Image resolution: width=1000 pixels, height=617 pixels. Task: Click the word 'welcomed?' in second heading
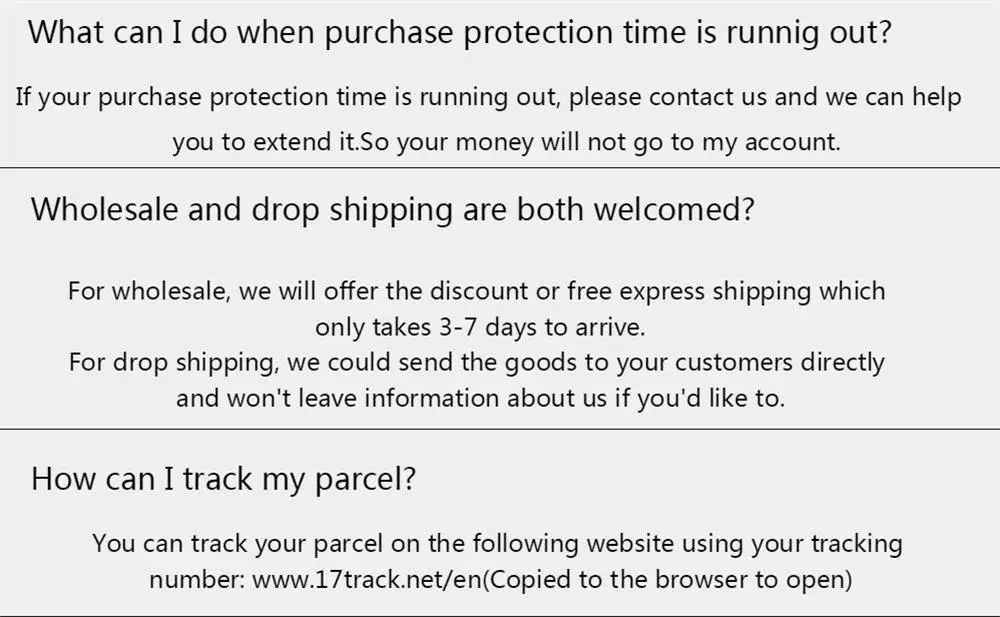(674, 209)
